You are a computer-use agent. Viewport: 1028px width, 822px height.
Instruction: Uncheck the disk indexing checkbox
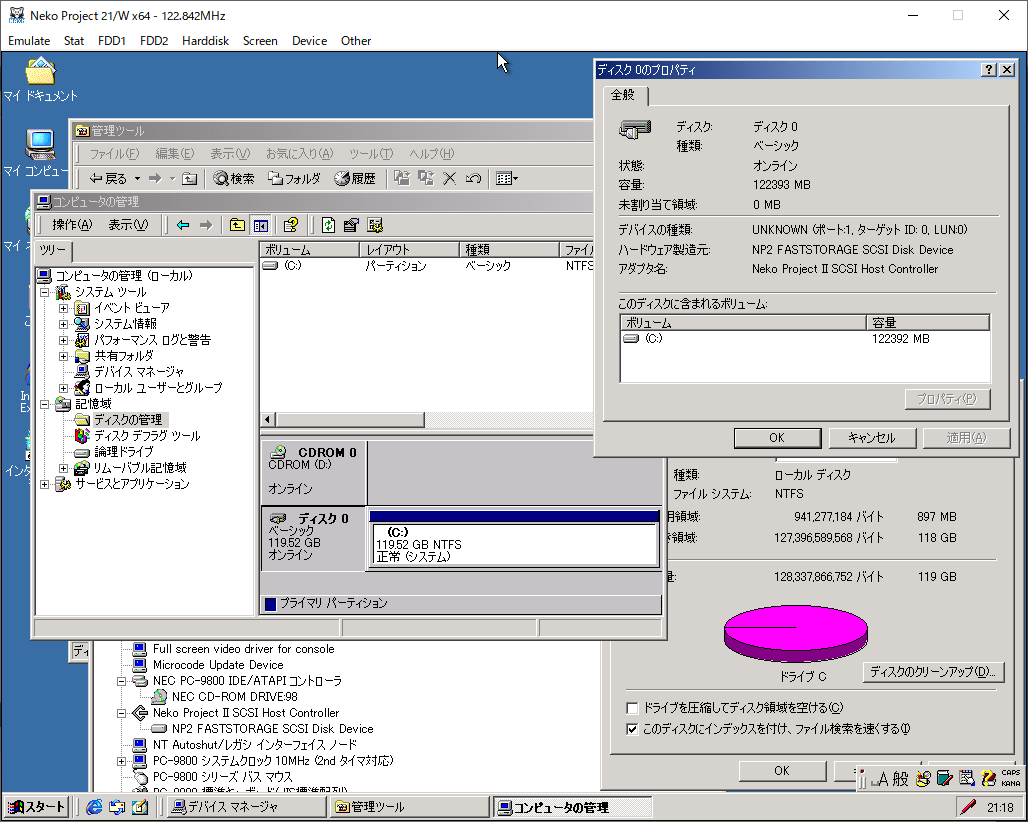point(631,729)
